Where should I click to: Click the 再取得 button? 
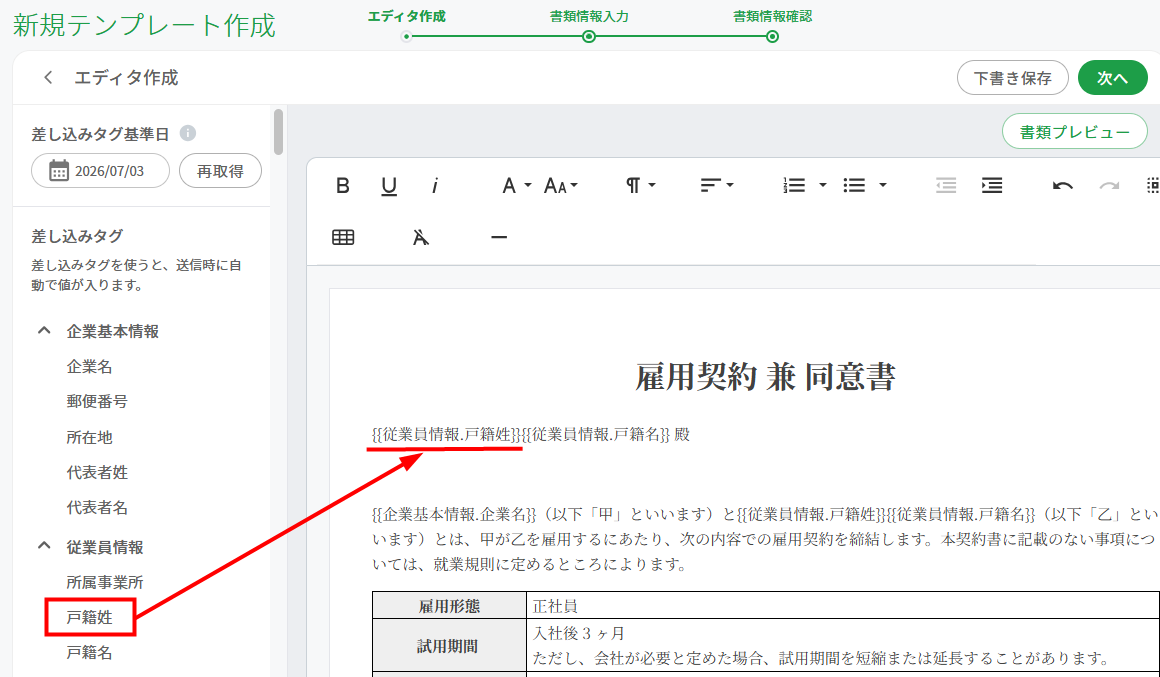(220, 171)
